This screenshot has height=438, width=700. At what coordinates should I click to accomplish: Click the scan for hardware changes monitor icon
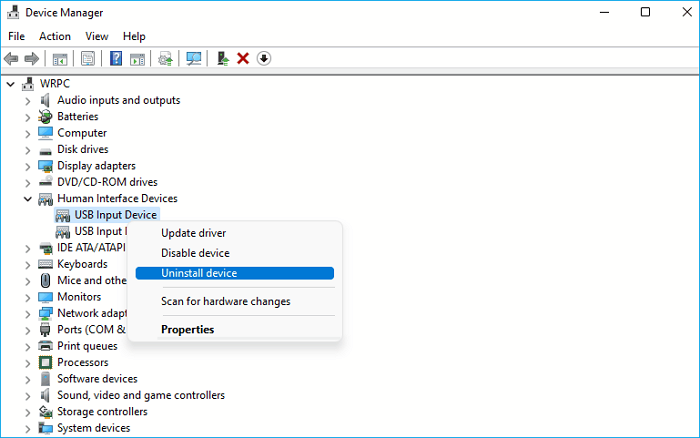coord(194,59)
